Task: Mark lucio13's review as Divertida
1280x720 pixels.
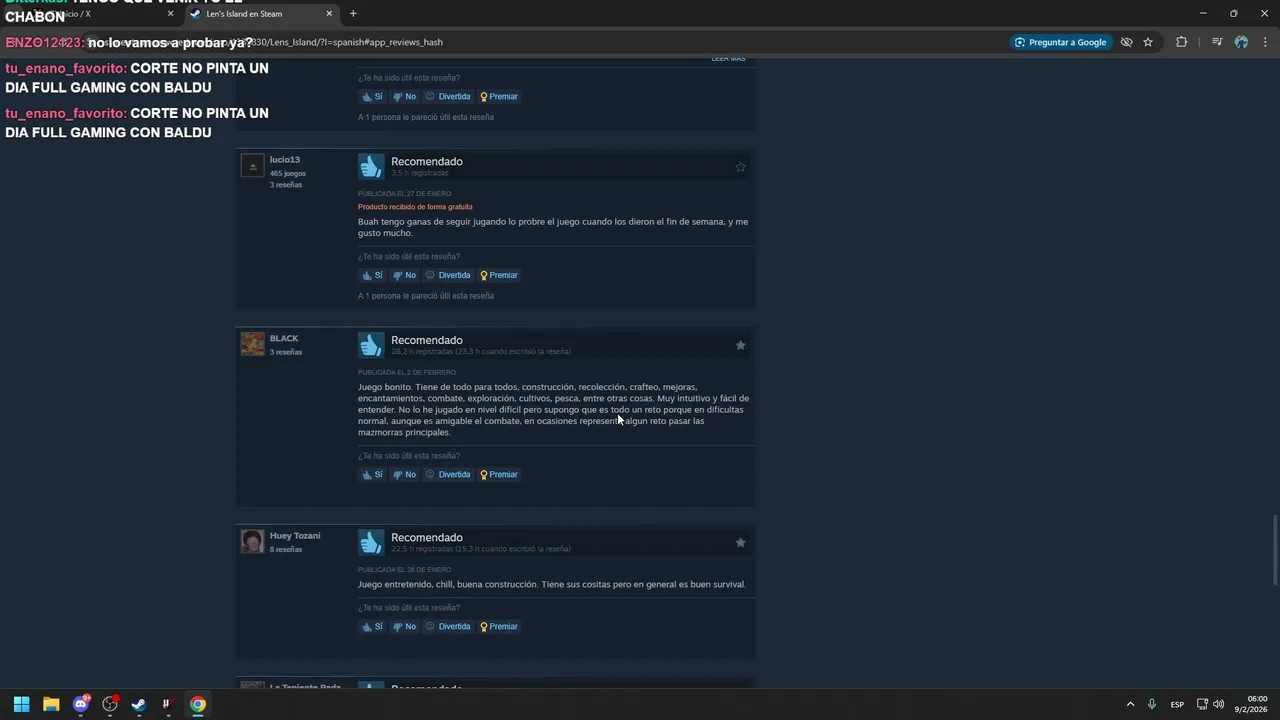Action: tap(447, 275)
